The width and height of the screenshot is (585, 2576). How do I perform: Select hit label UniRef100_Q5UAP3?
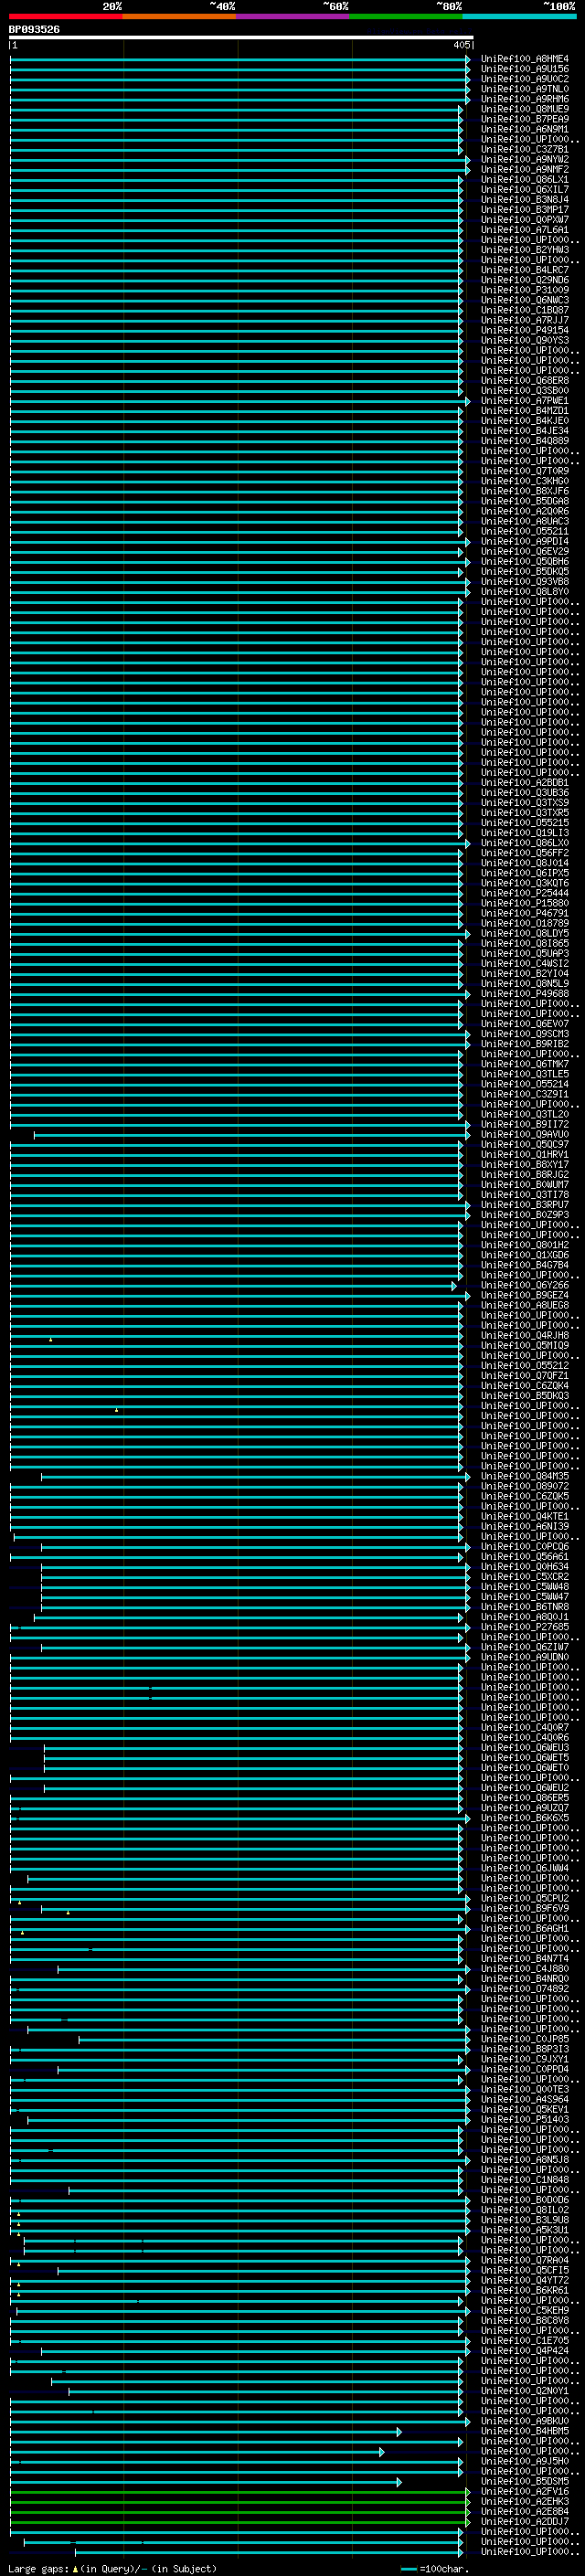click(x=524, y=953)
